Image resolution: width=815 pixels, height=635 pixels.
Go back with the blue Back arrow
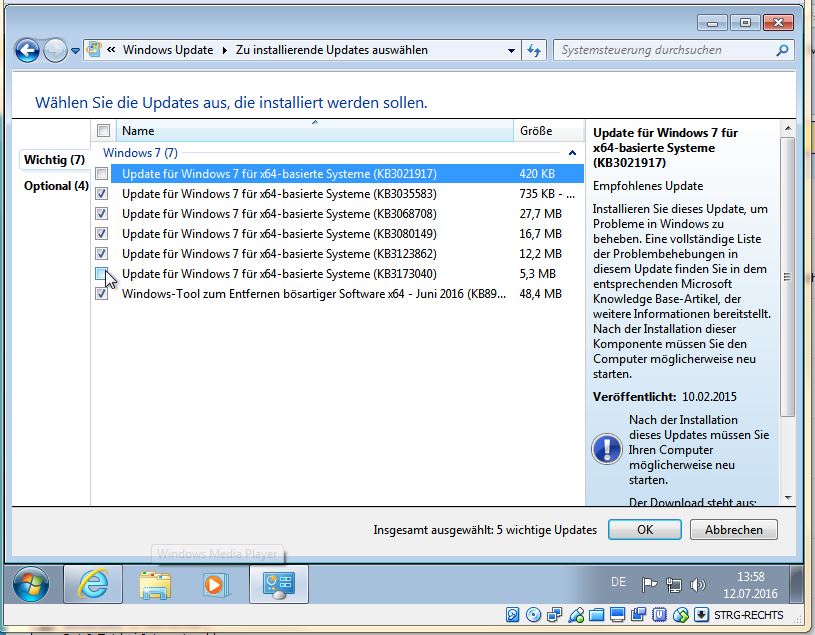[x=27, y=50]
